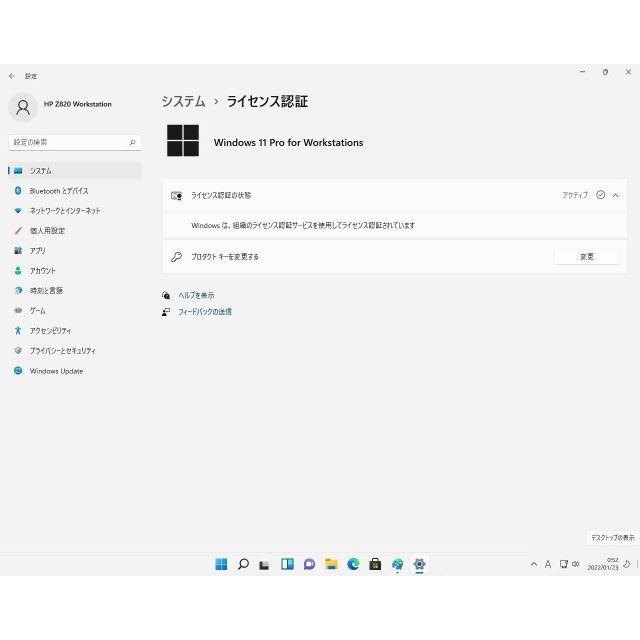Viewport: 640px width, 640px height.
Task: Click the network Wi-Fi icon in the sidebar
Action: (18, 211)
